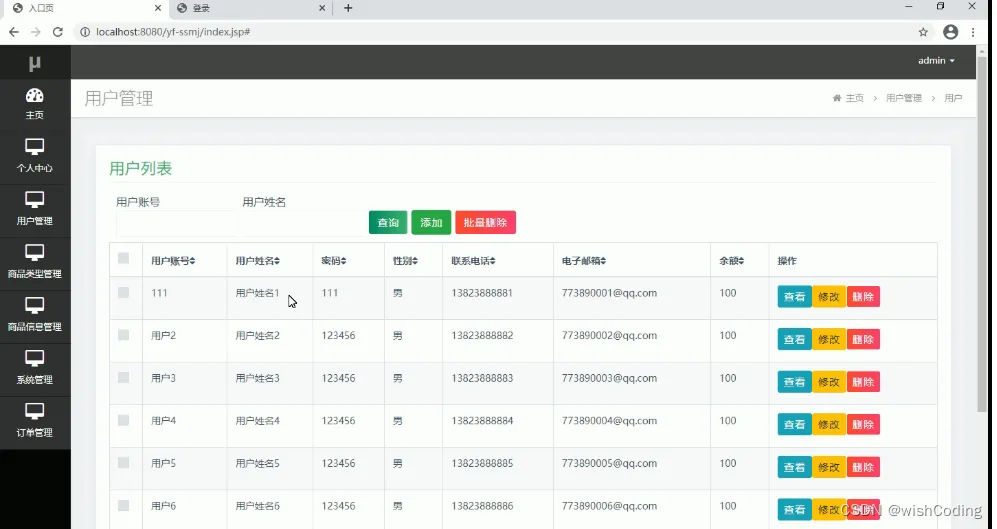Image resolution: width=997 pixels, height=529 pixels.
Task: Click the red 批量删除 button
Action: point(485,223)
